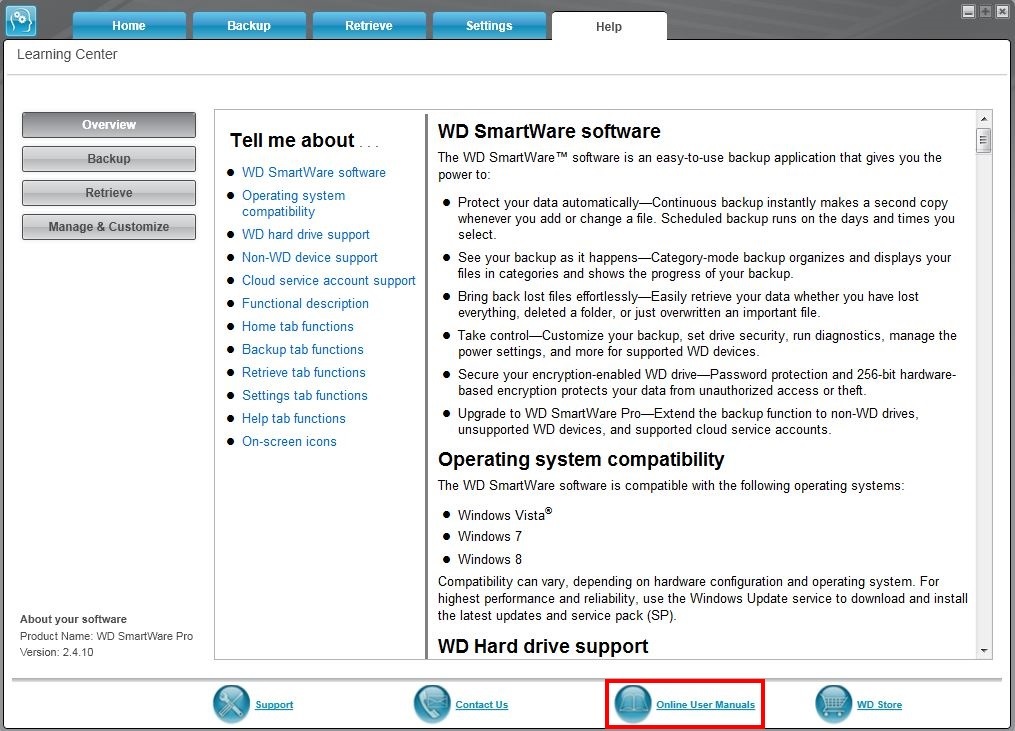The width and height of the screenshot is (1015, 731).
Task: Select the Help tab
Action: coord(609,27)
